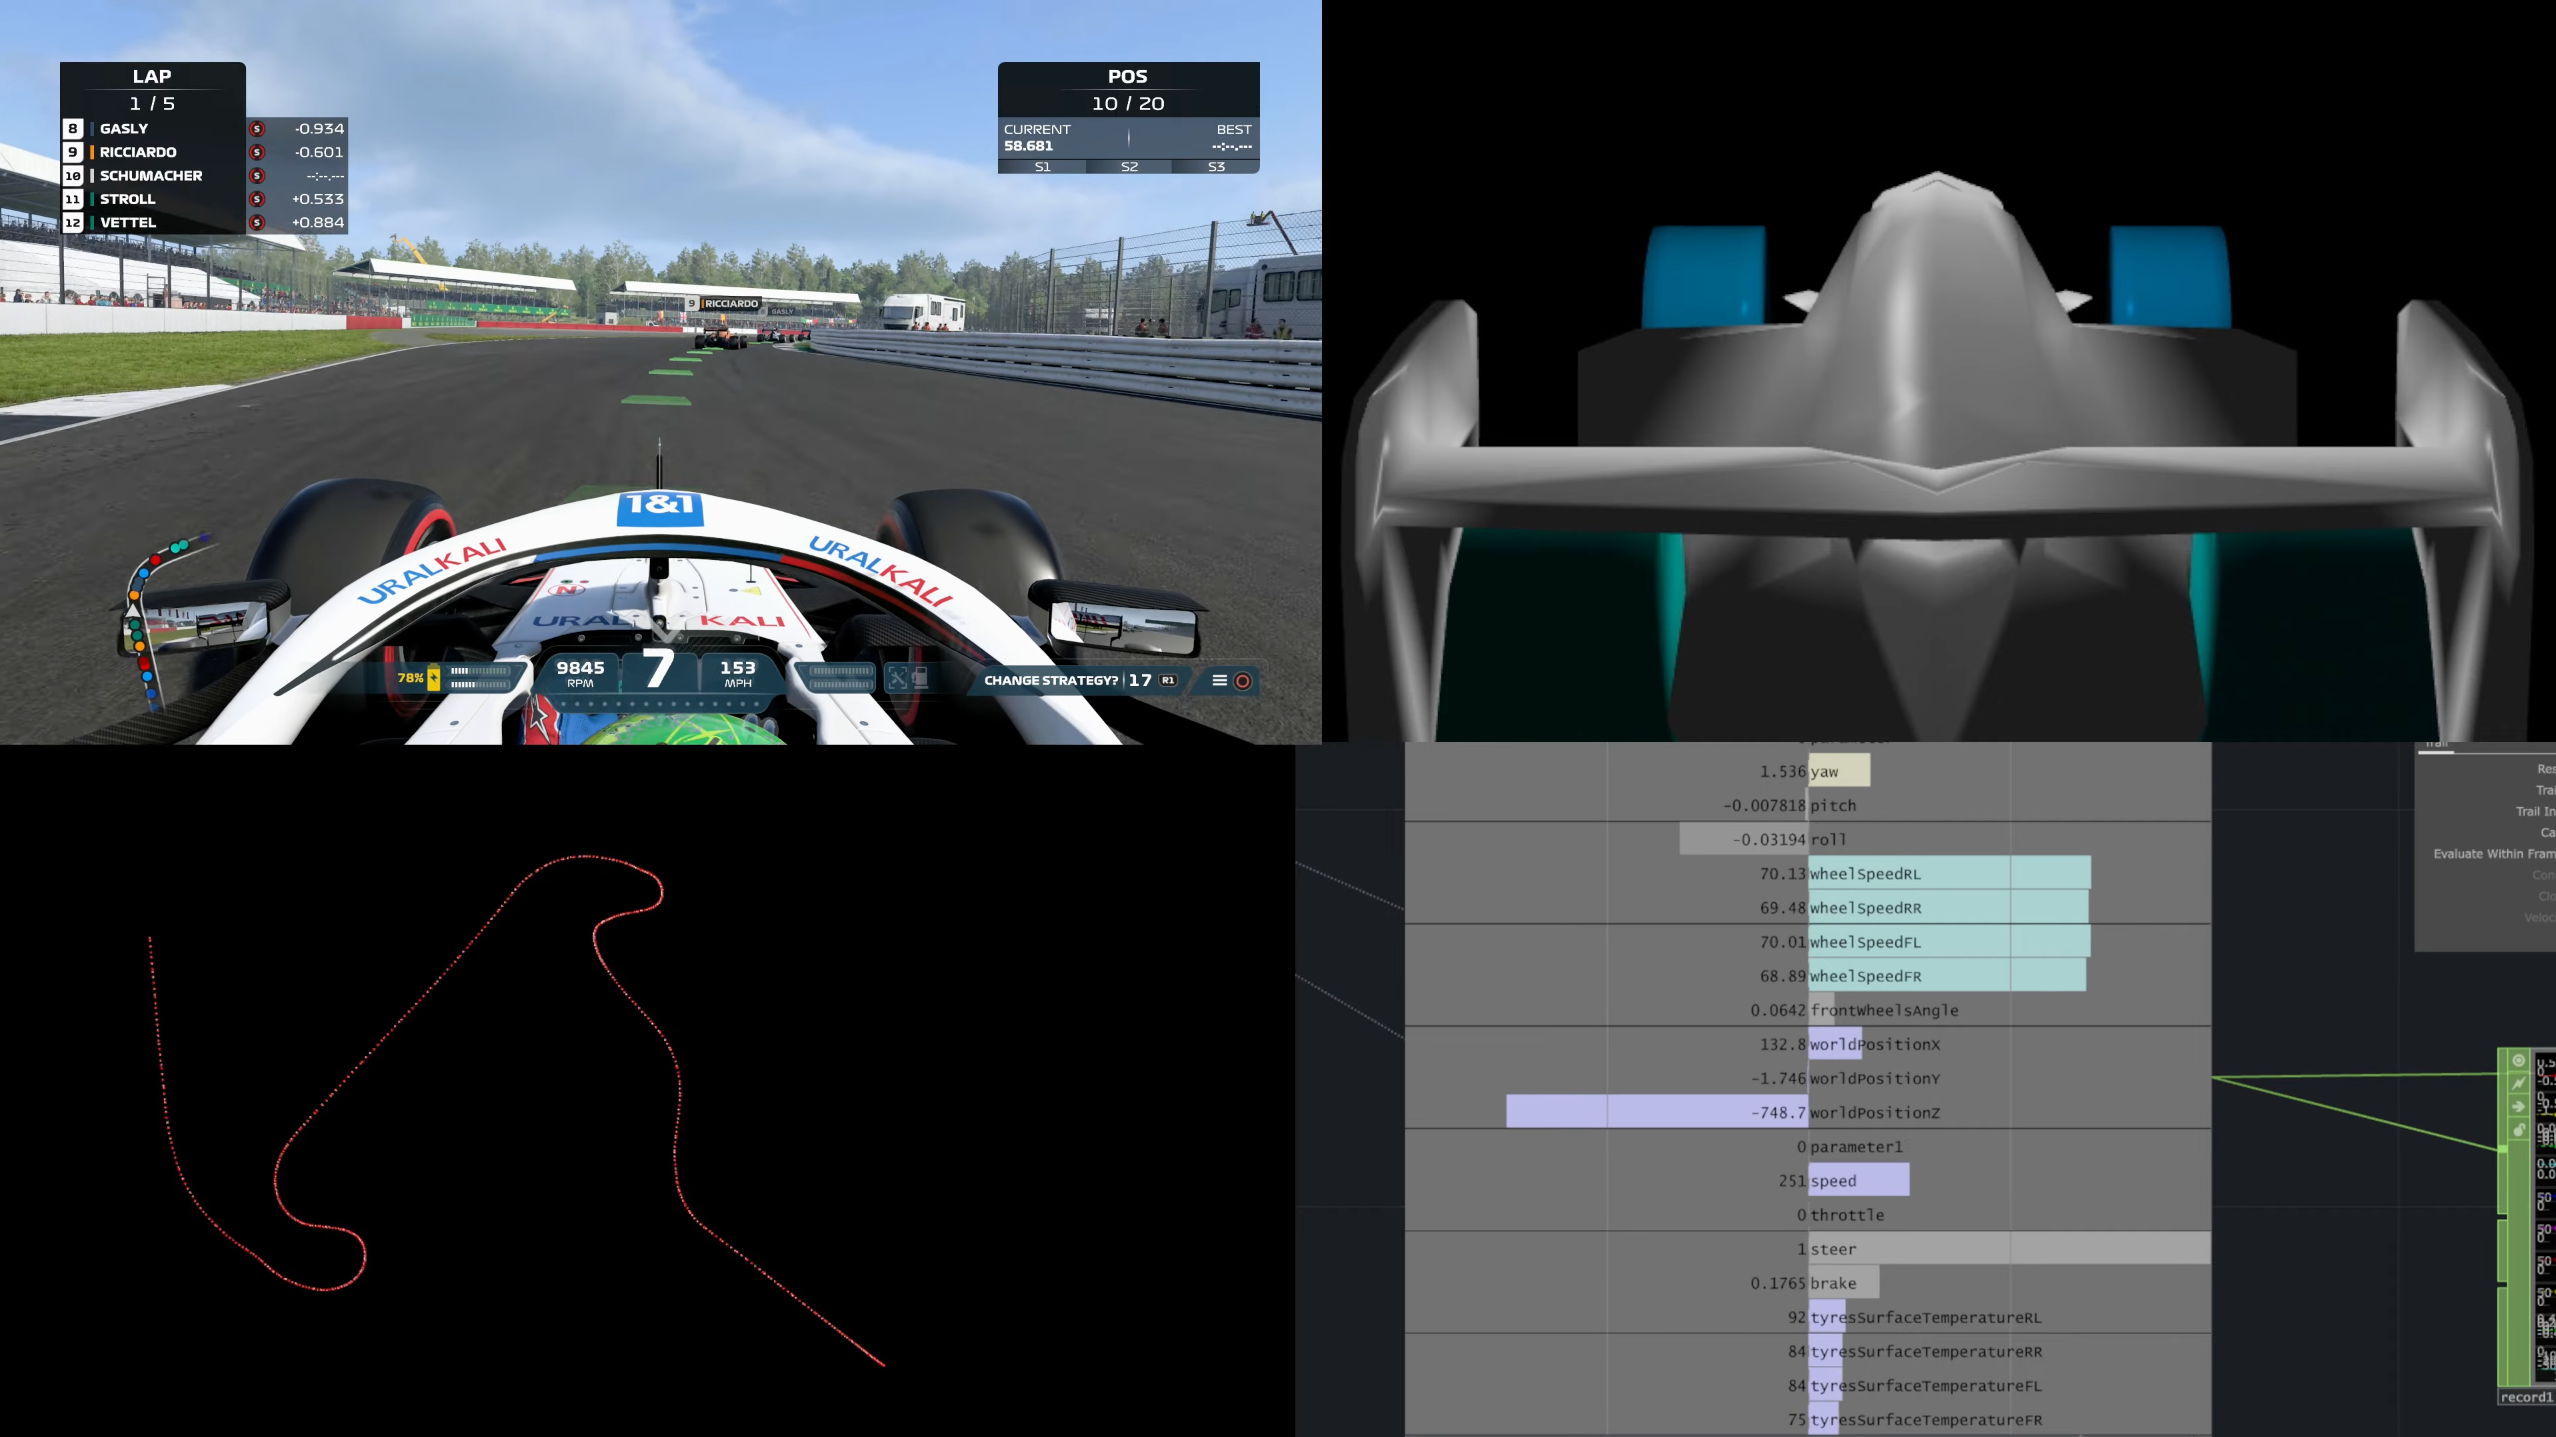Click the Evaluate Within Frame parameter
The width and height of the screenshot is (2556, 1437).
[x=2492, y=854]
